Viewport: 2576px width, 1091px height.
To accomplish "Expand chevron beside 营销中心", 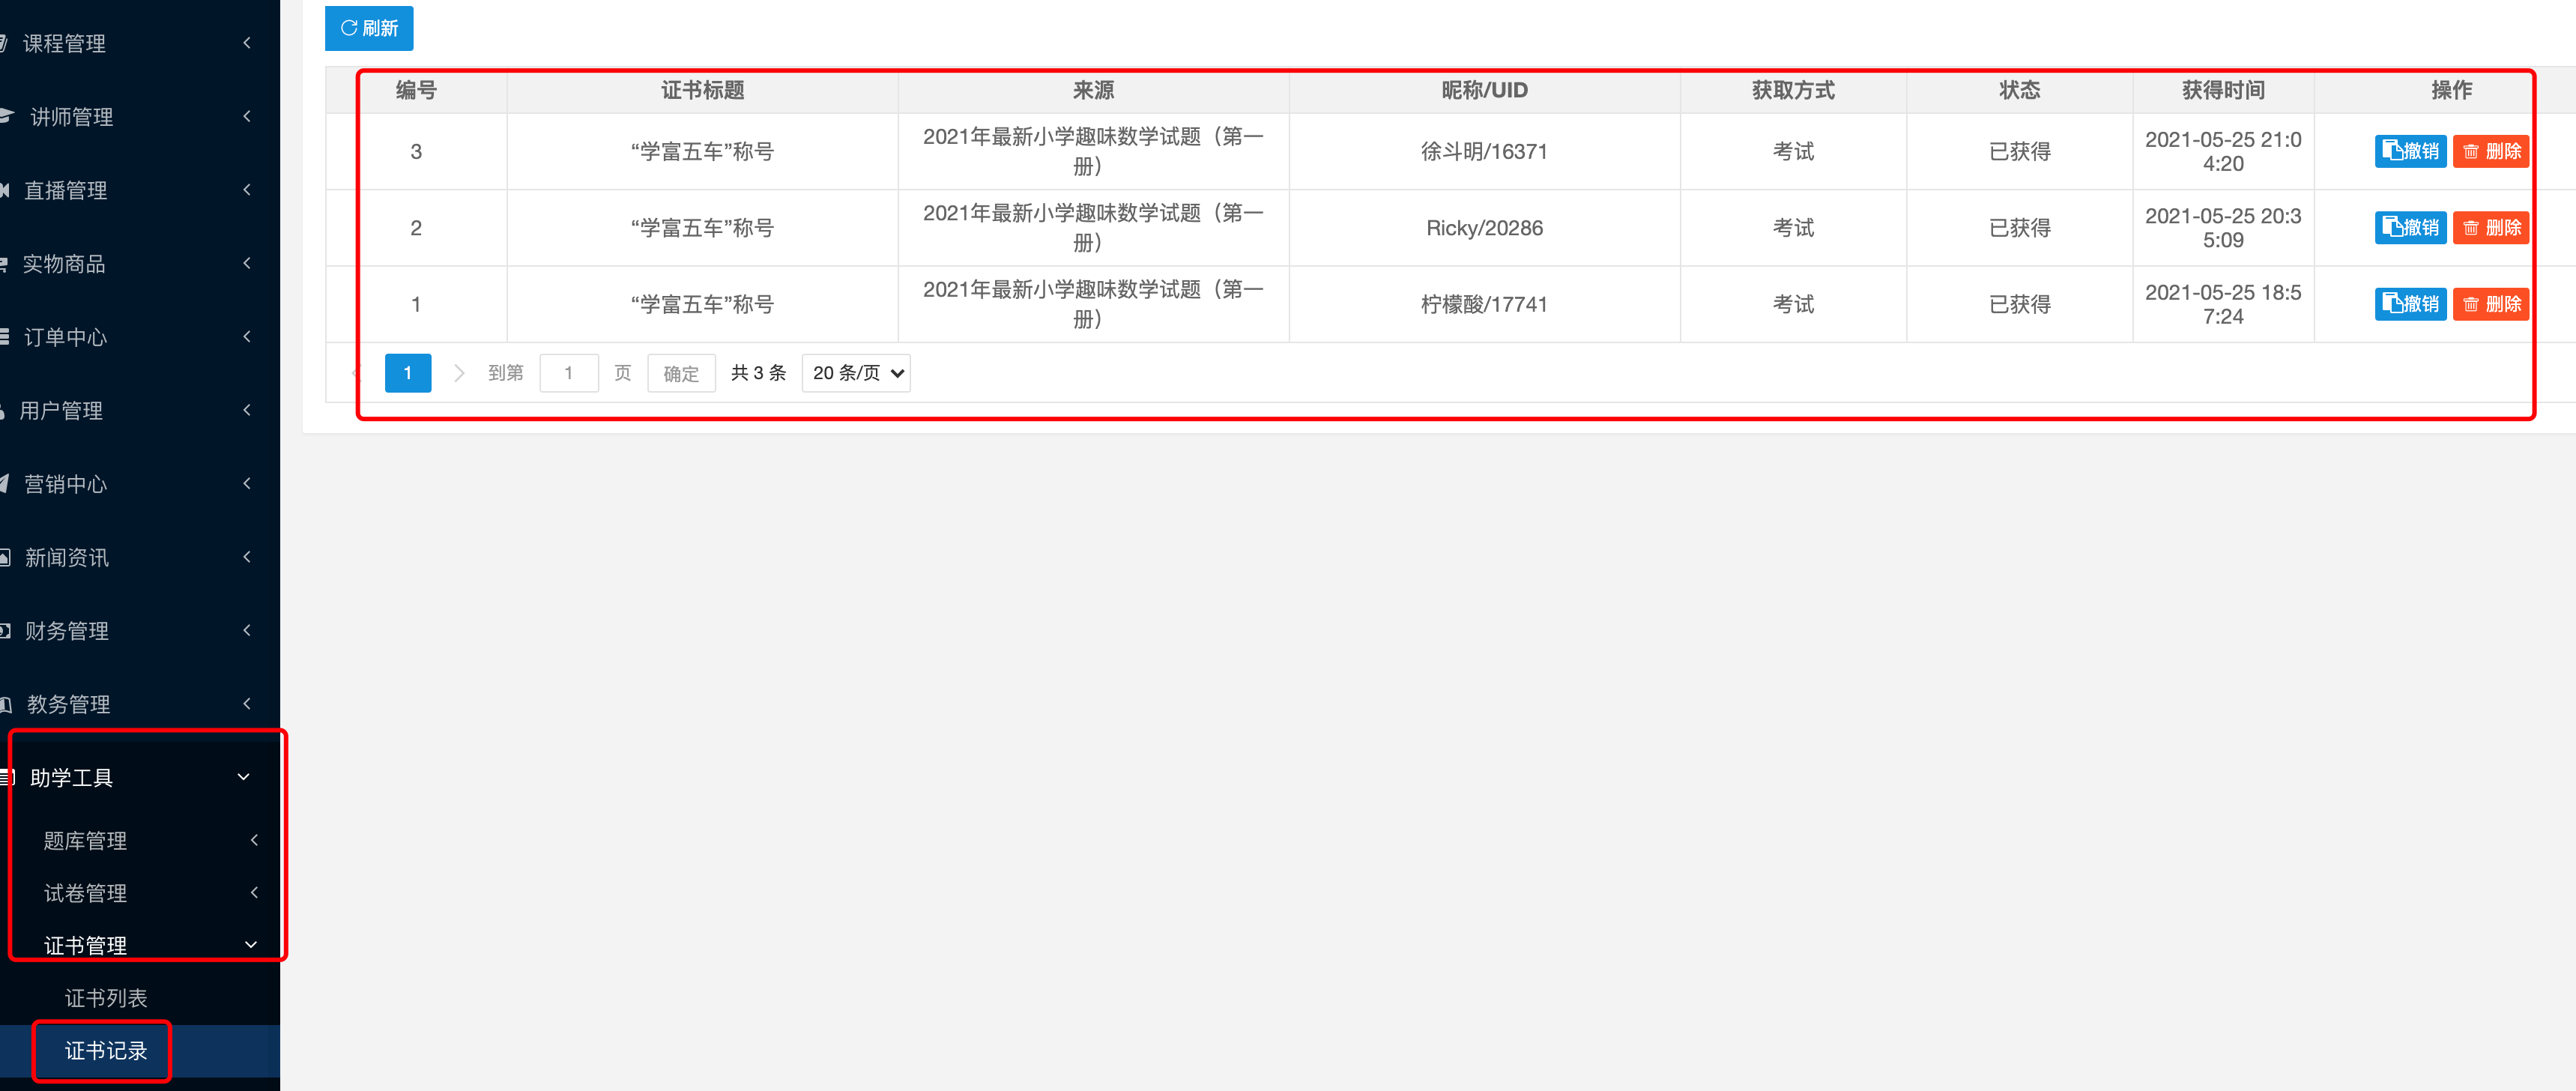I will tap(246, 483).
